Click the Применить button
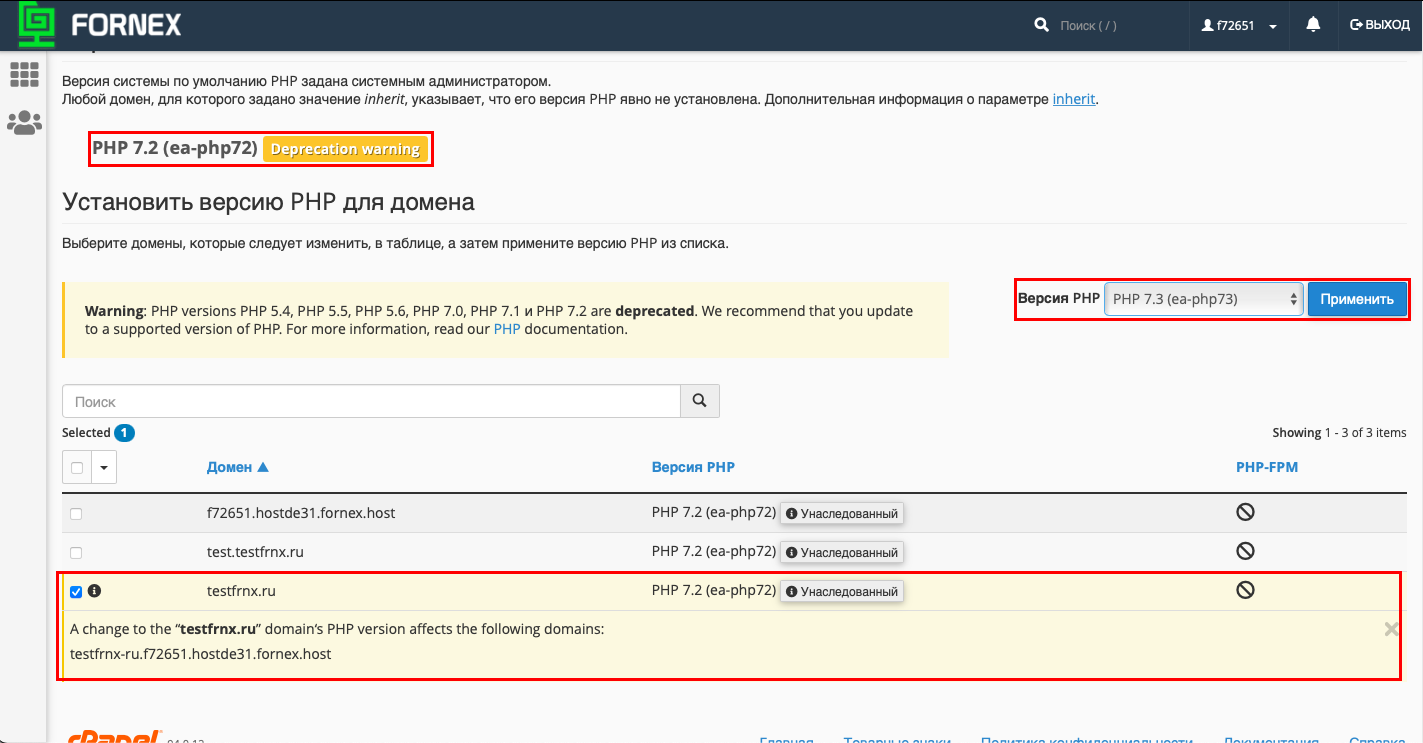Viewport: 1423px width, 743px height. pyautogui.click(x=1357, y=299)
